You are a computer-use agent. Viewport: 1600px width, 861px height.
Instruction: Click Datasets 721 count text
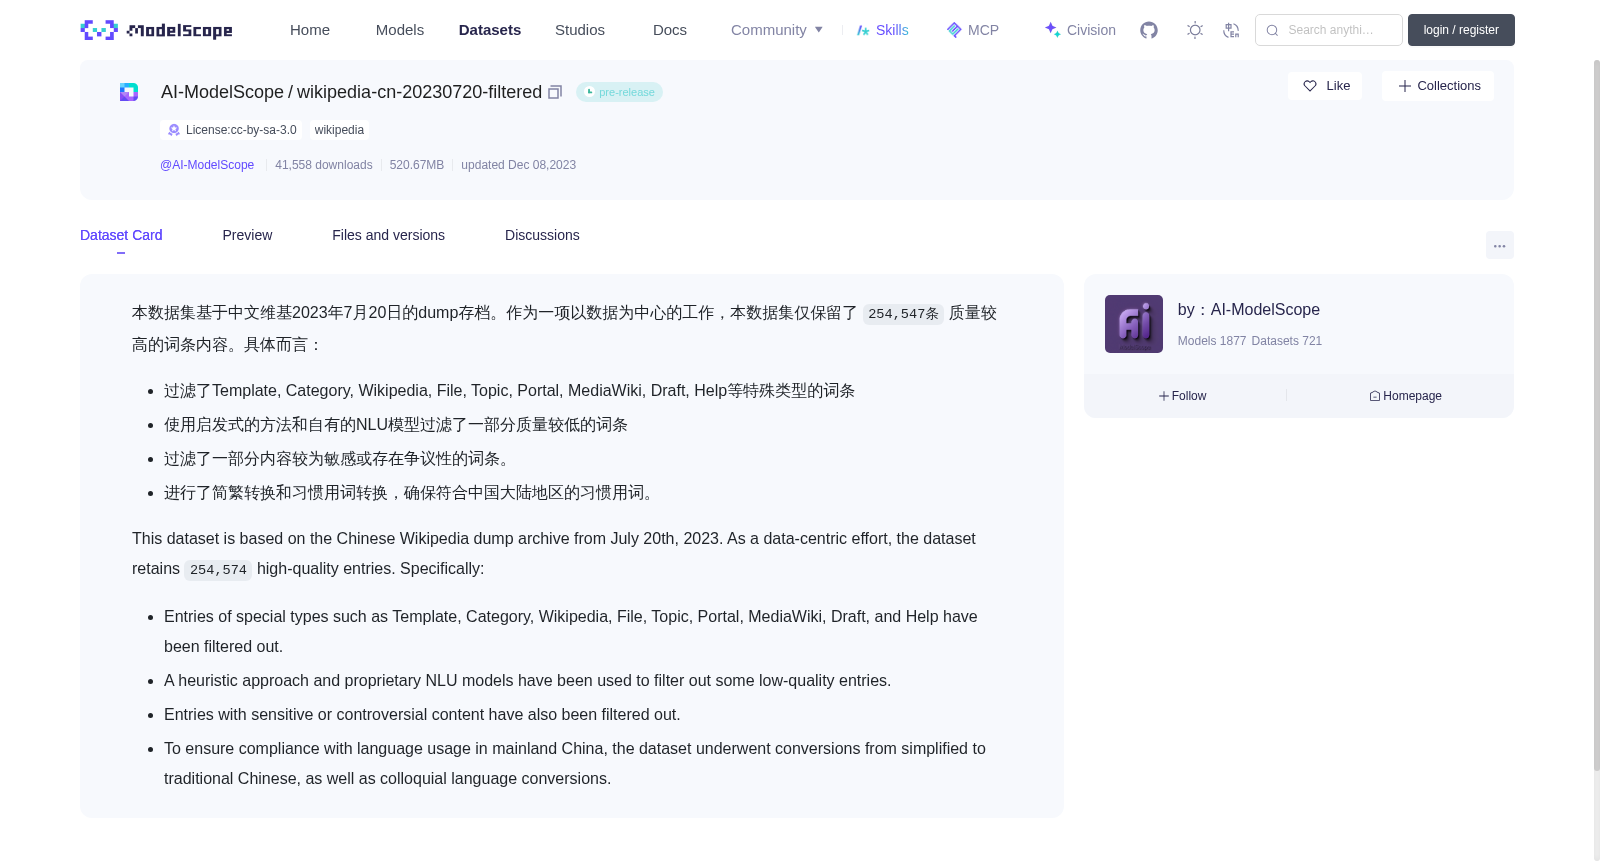(1286, 341)
